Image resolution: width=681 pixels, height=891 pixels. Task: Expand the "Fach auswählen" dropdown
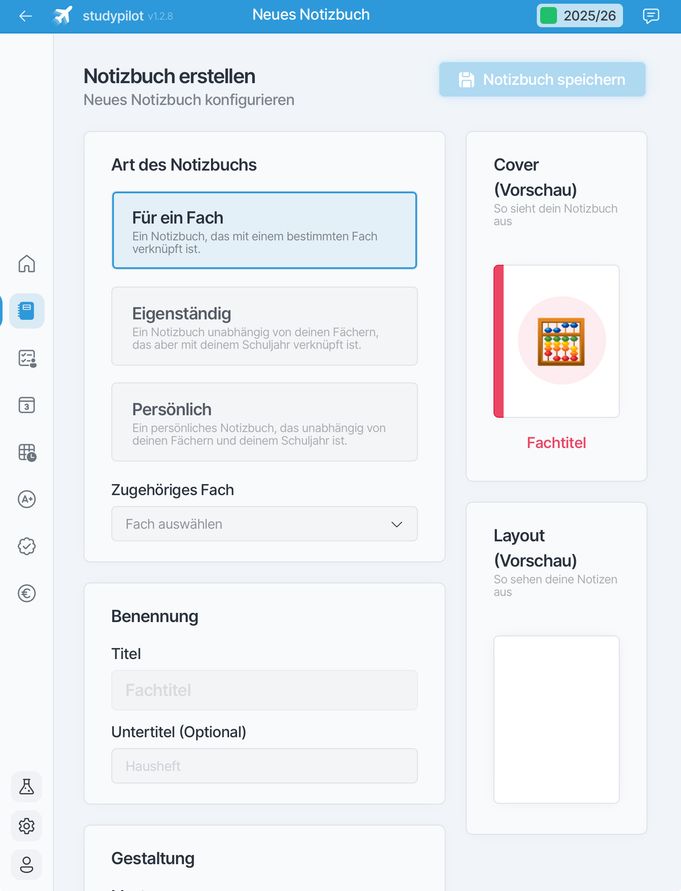pyautogui.click(x=264, y=524)
